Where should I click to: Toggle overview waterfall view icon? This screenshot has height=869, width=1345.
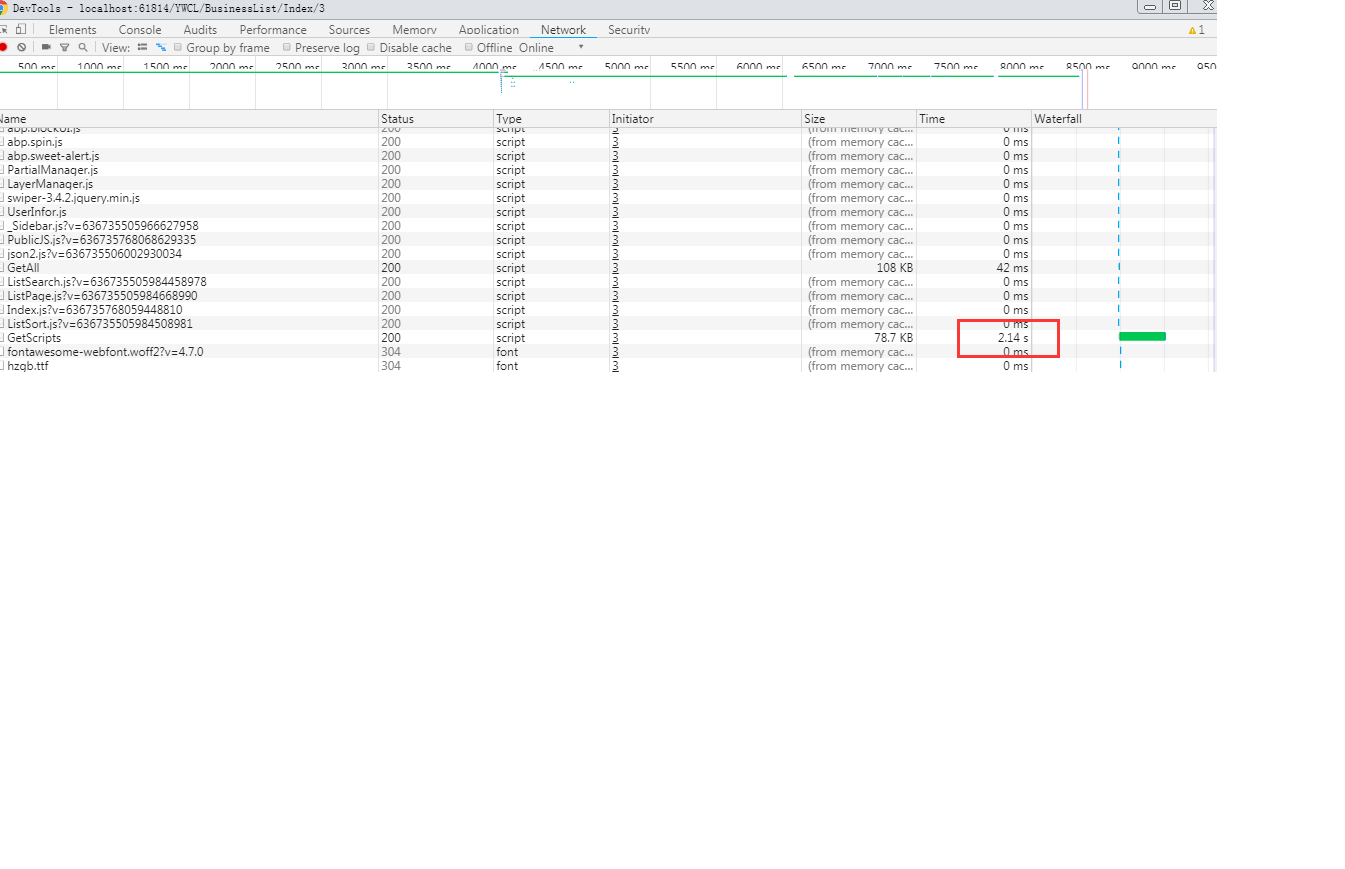click(x=160, y=47)
